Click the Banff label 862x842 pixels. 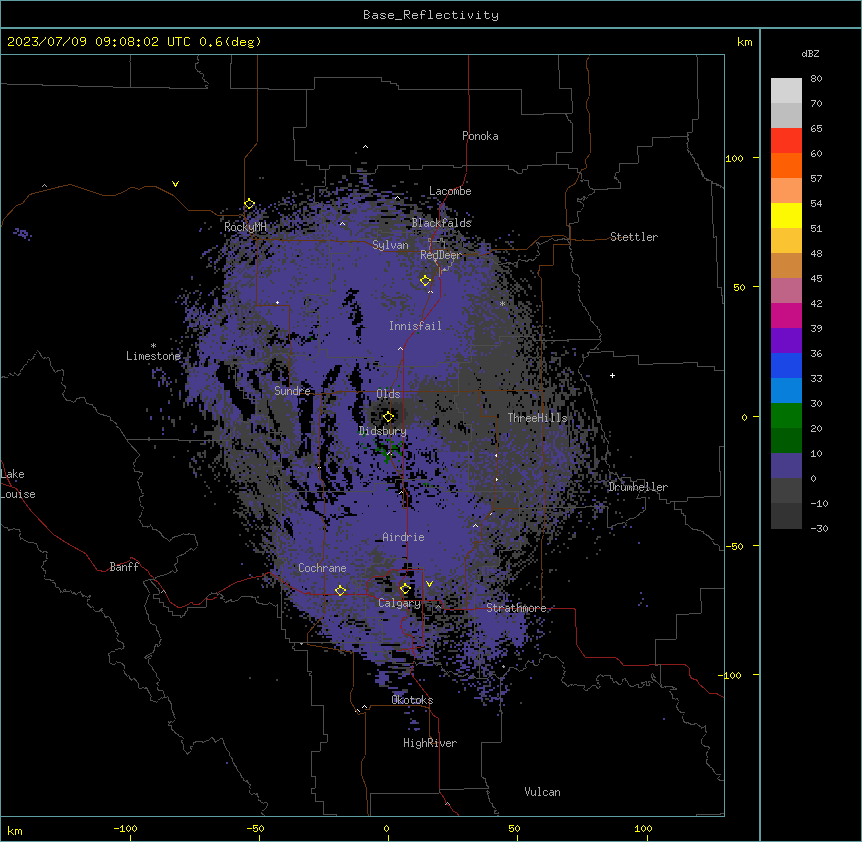coord(124,567)
